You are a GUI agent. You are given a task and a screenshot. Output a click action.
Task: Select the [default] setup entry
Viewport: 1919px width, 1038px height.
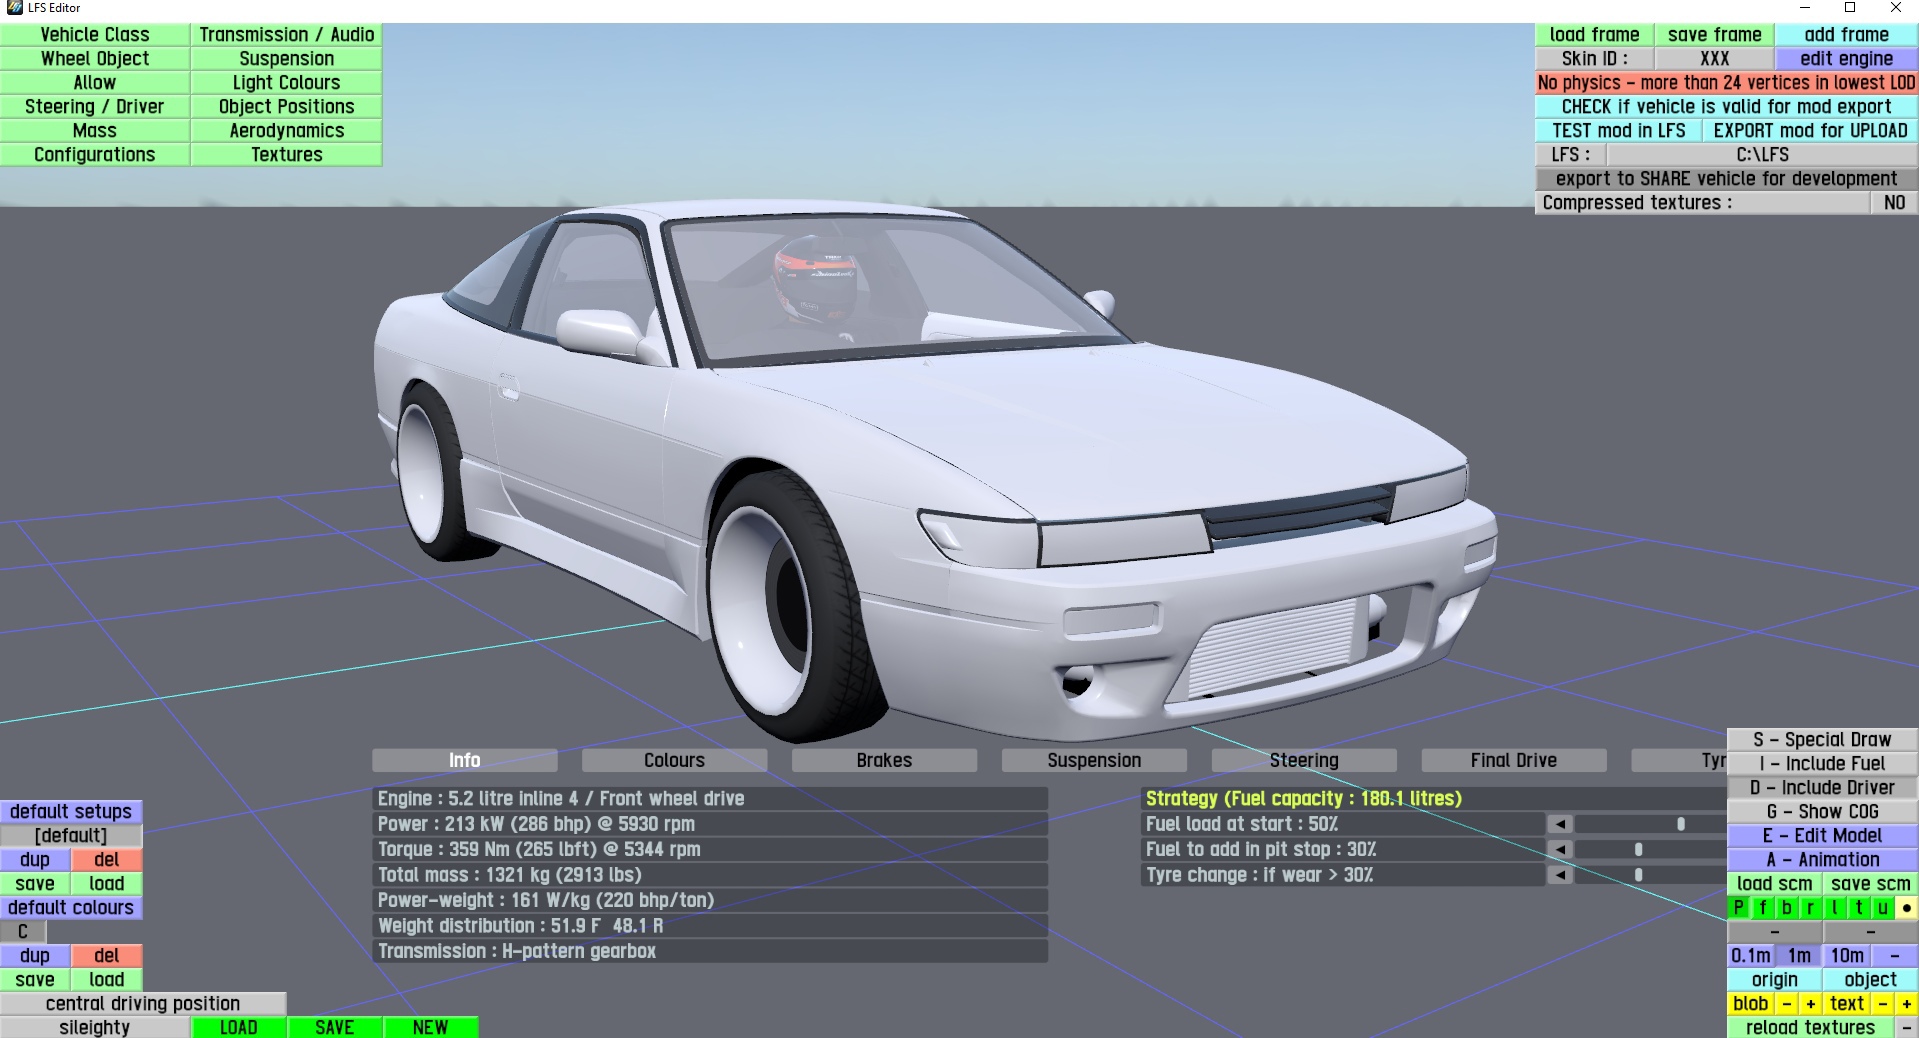coord(71,836)
